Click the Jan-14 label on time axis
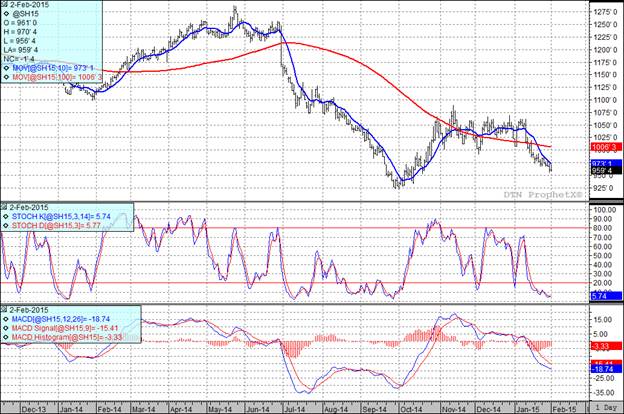This screenshot has height=414, width=624. coord(71,409)
